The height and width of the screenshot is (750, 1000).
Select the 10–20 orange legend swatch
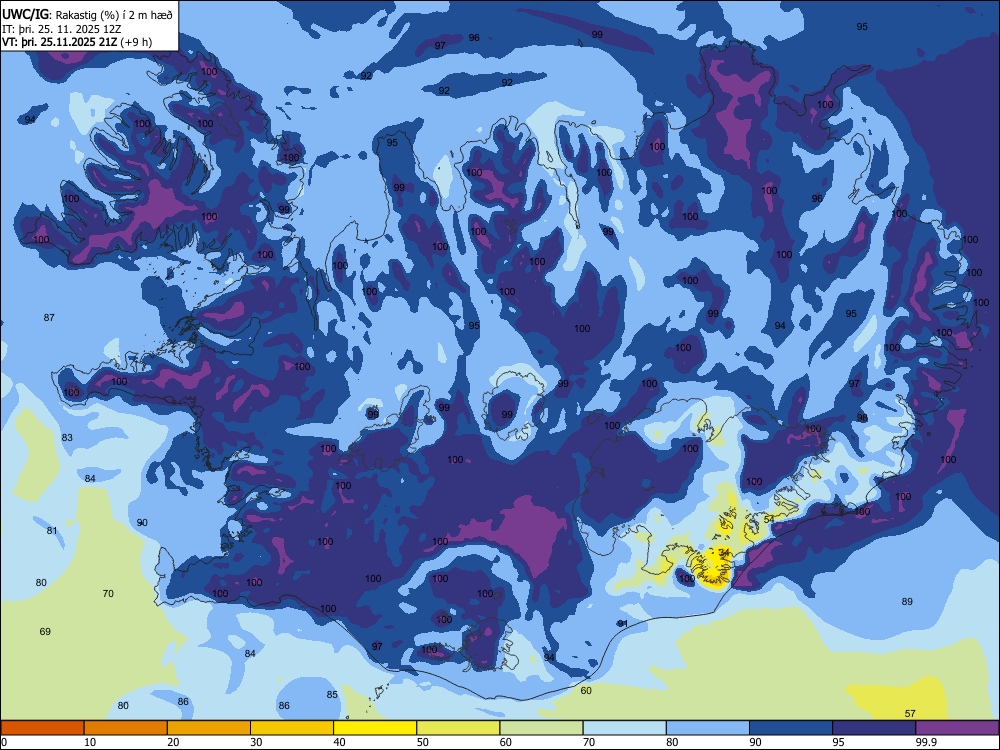coord(126,728)
